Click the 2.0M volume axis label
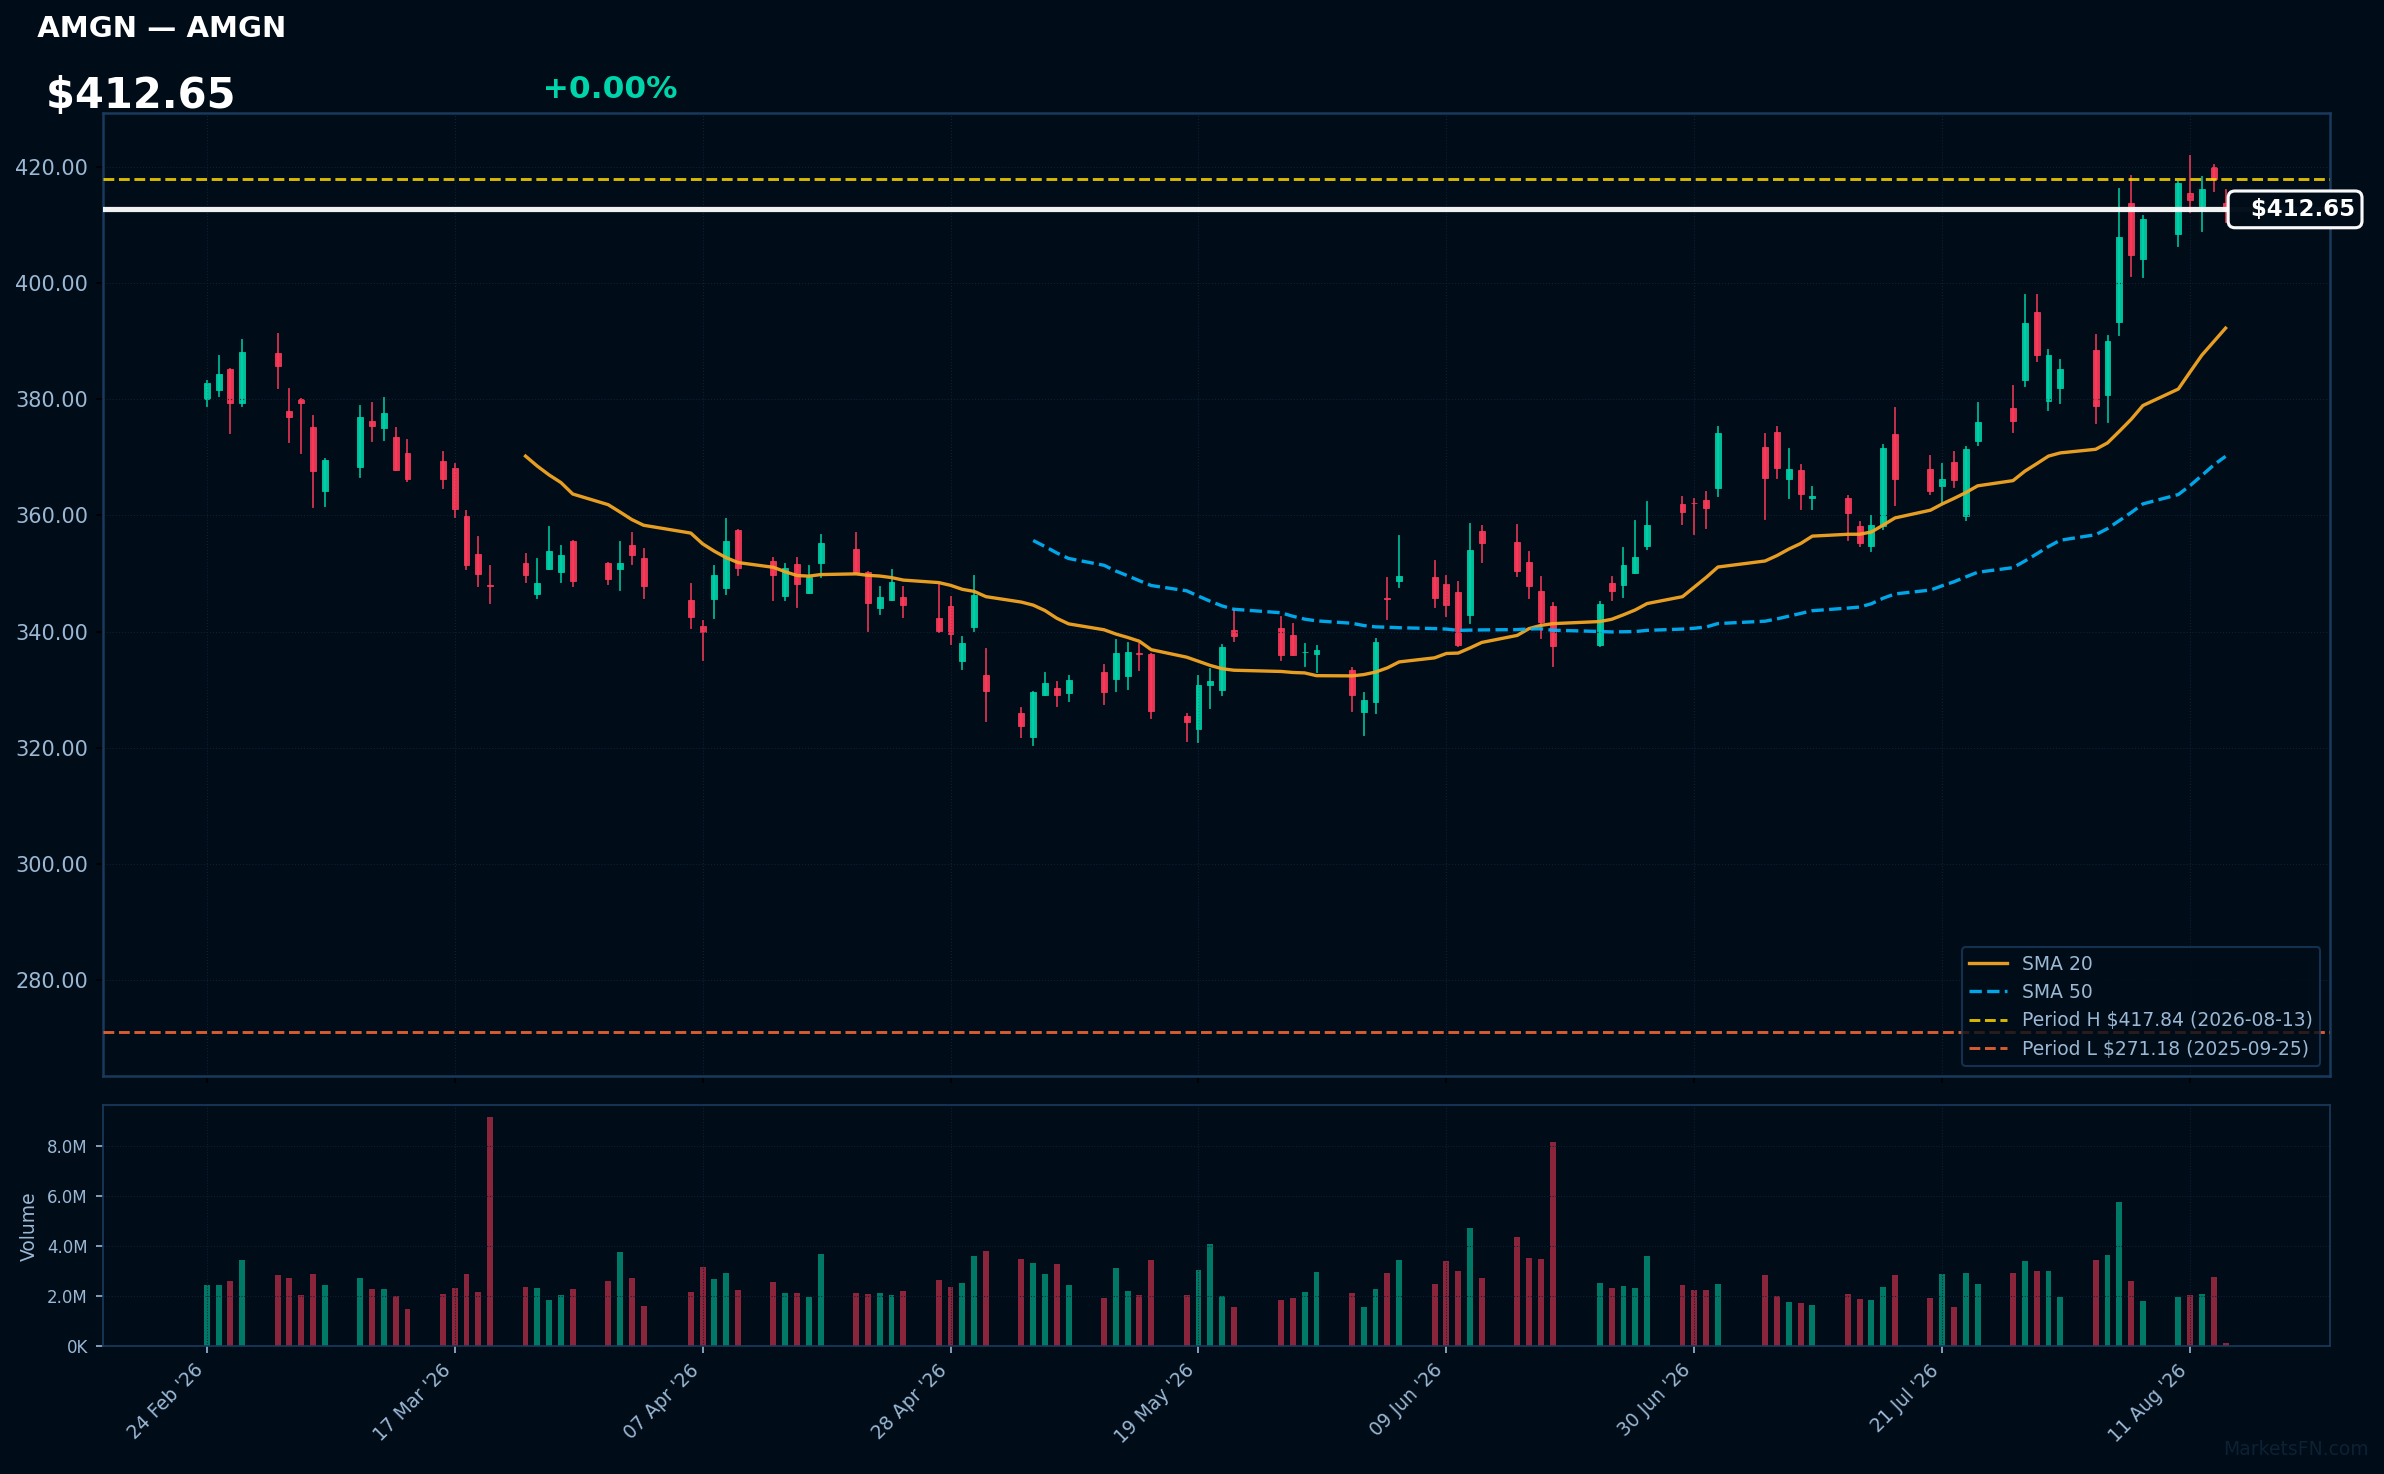This screenshot has height=1474, width=2384. point(67,1297)
